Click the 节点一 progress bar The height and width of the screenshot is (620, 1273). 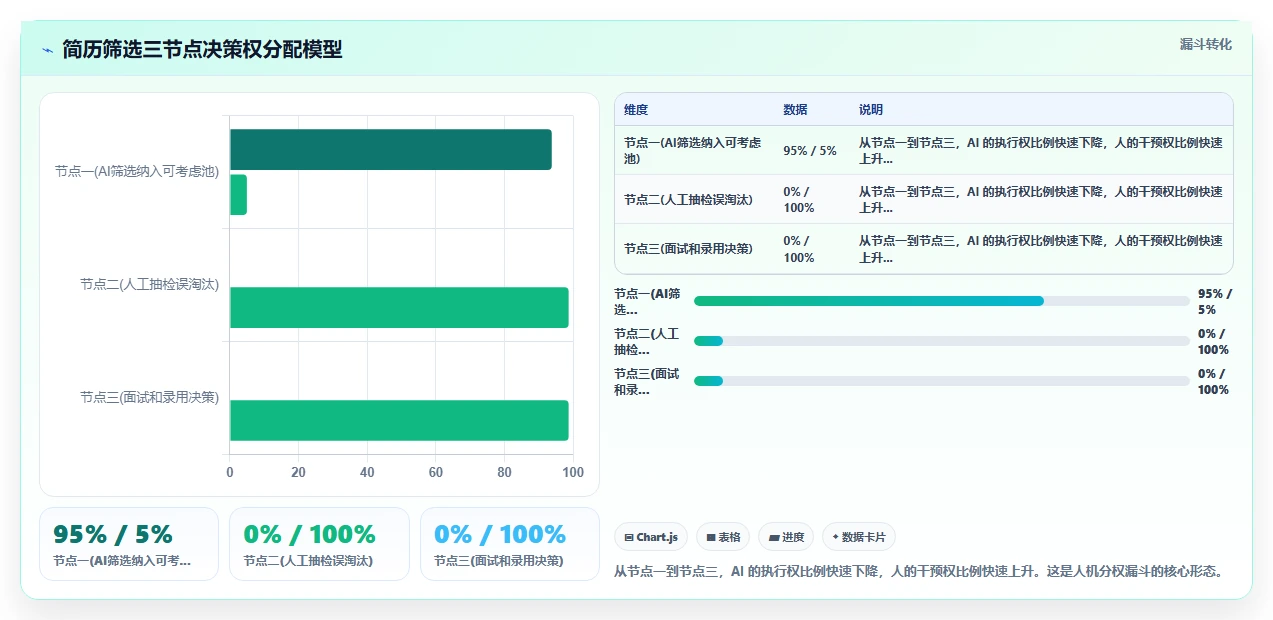(942, 301)
